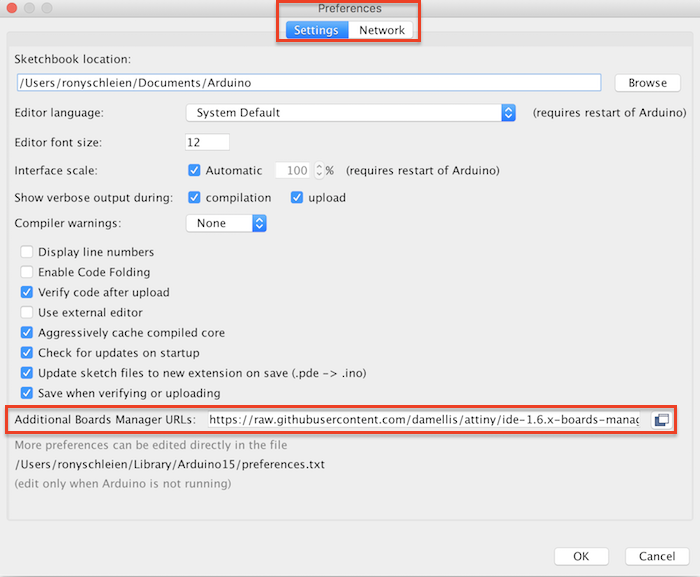Close the Preferences window with the red button

[12, 8]
